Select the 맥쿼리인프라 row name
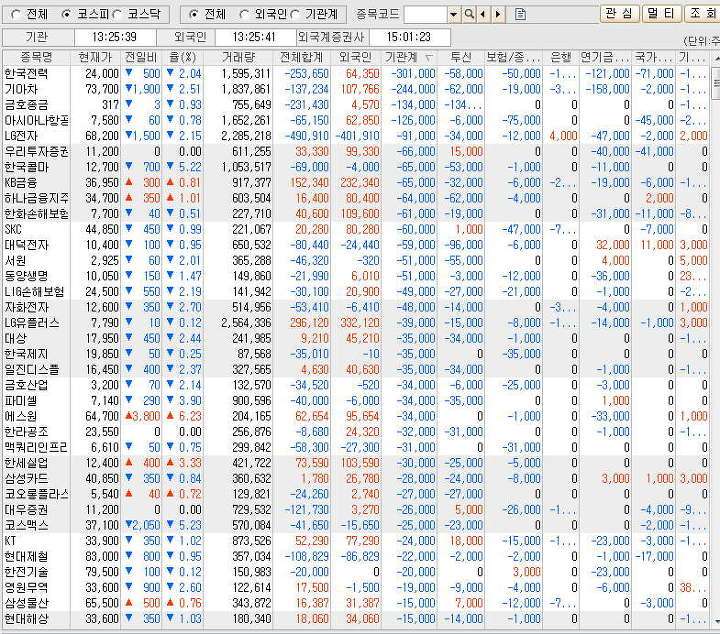 (36, 448)
